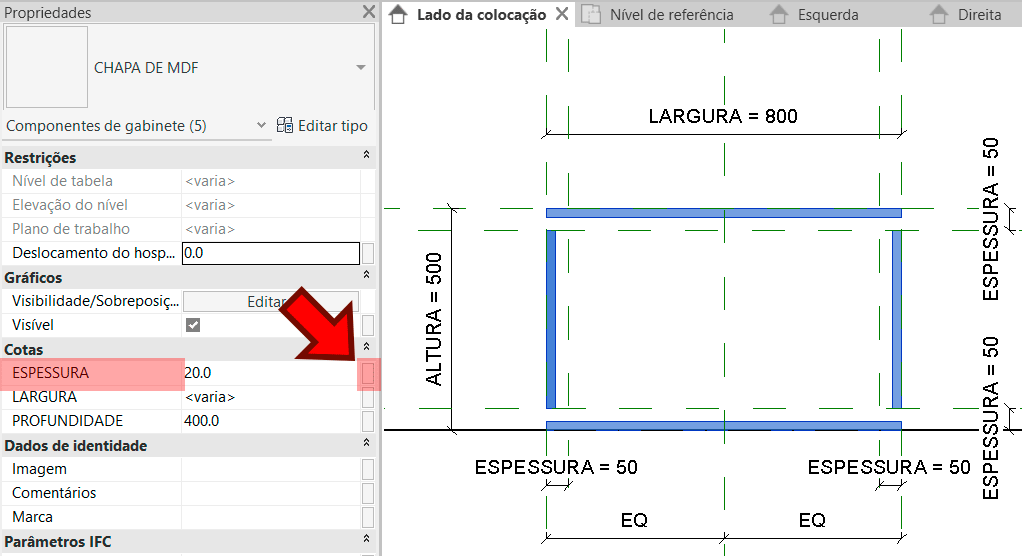
Task: Click the Marca value field
Action: (x=270, y=517)
